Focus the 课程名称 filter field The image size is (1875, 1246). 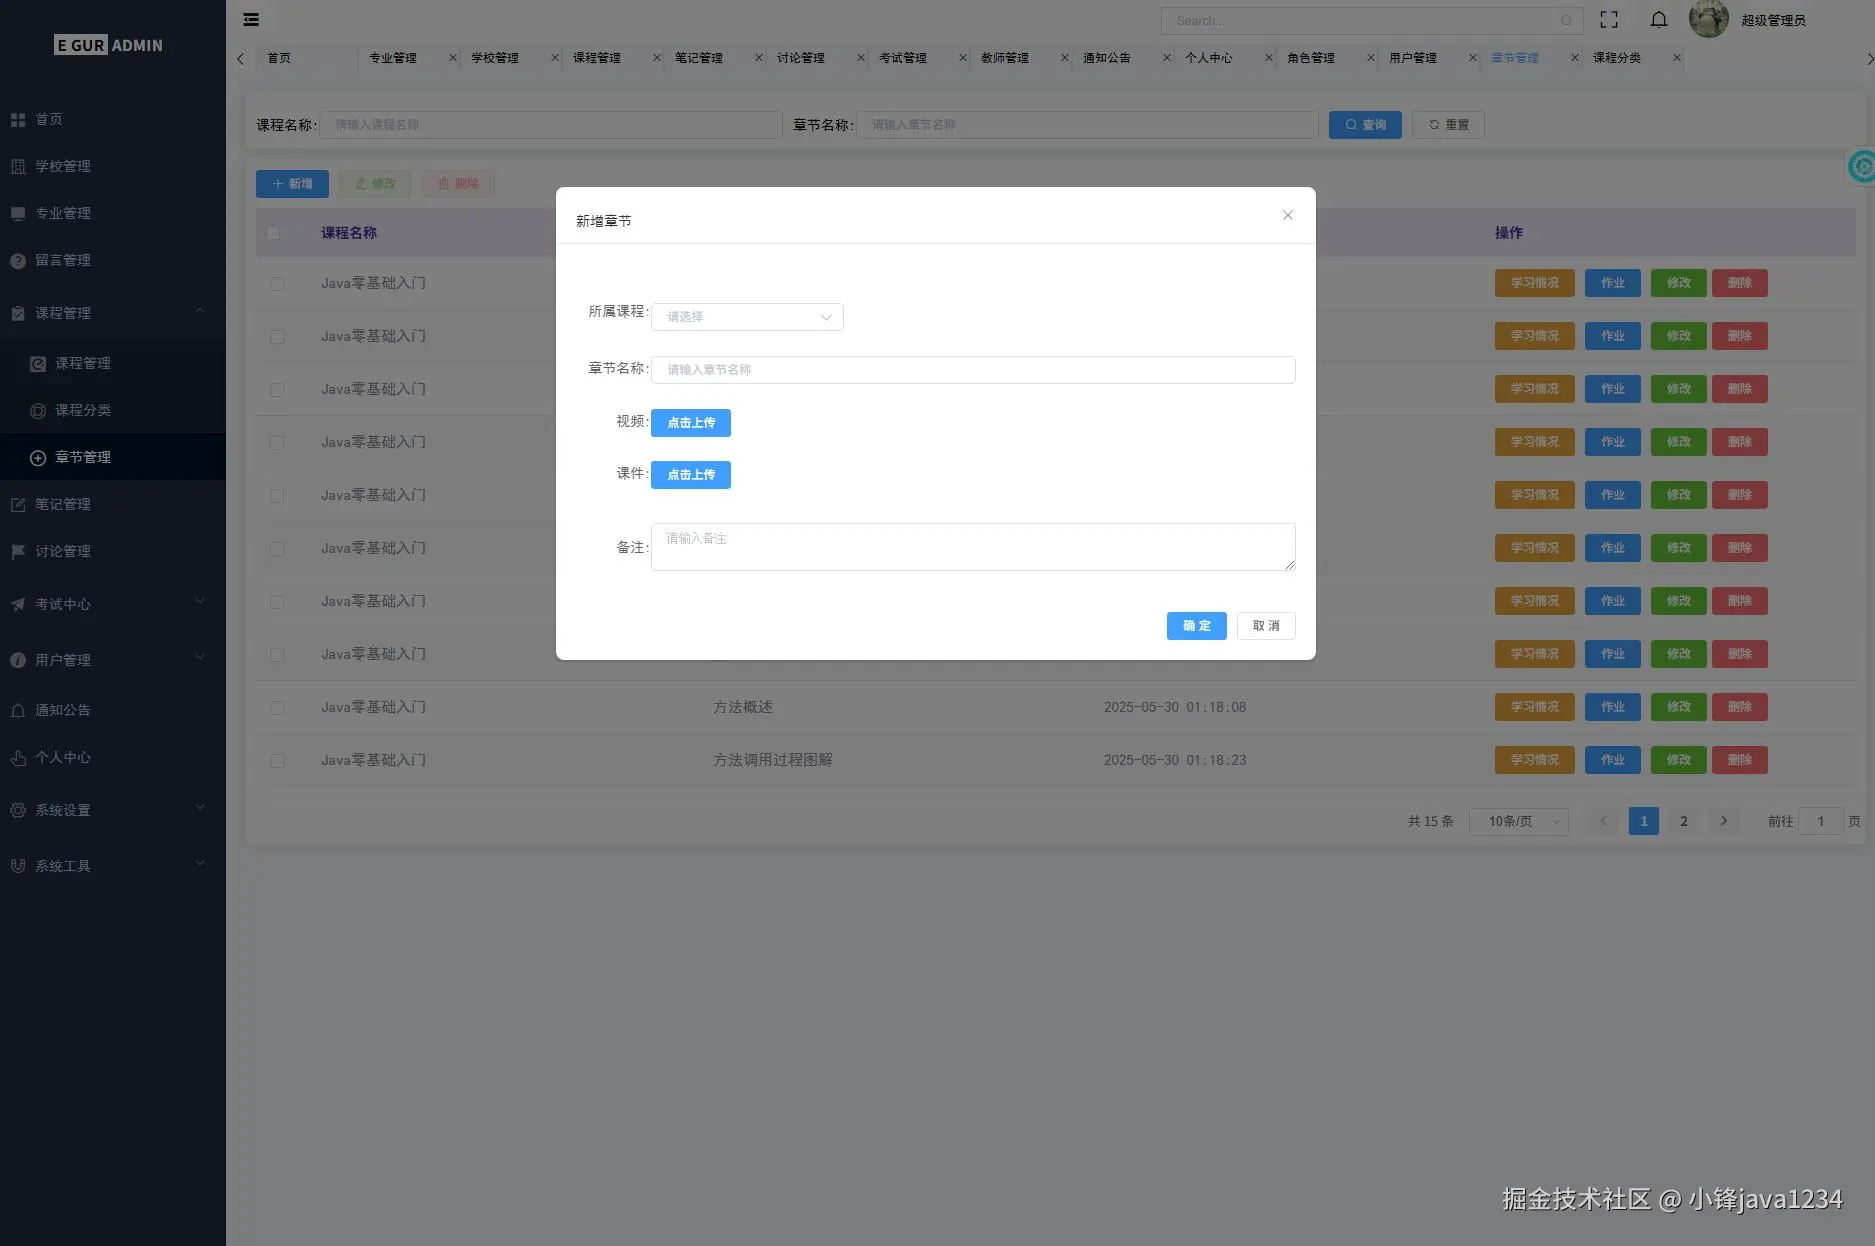tap(551, 125)
